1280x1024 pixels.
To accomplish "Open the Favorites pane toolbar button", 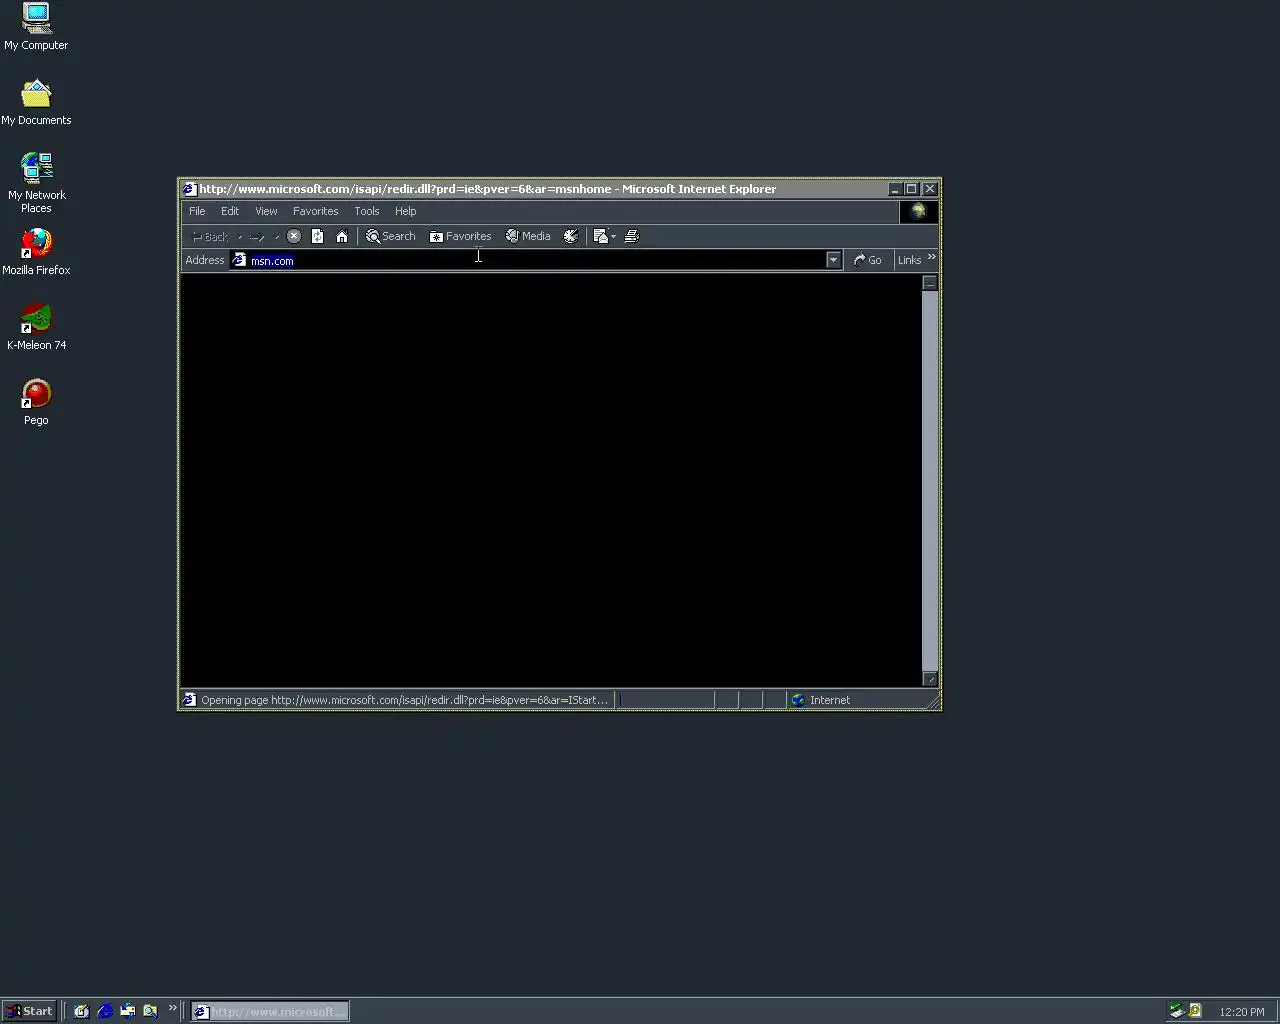I will [x=461, y=237].
